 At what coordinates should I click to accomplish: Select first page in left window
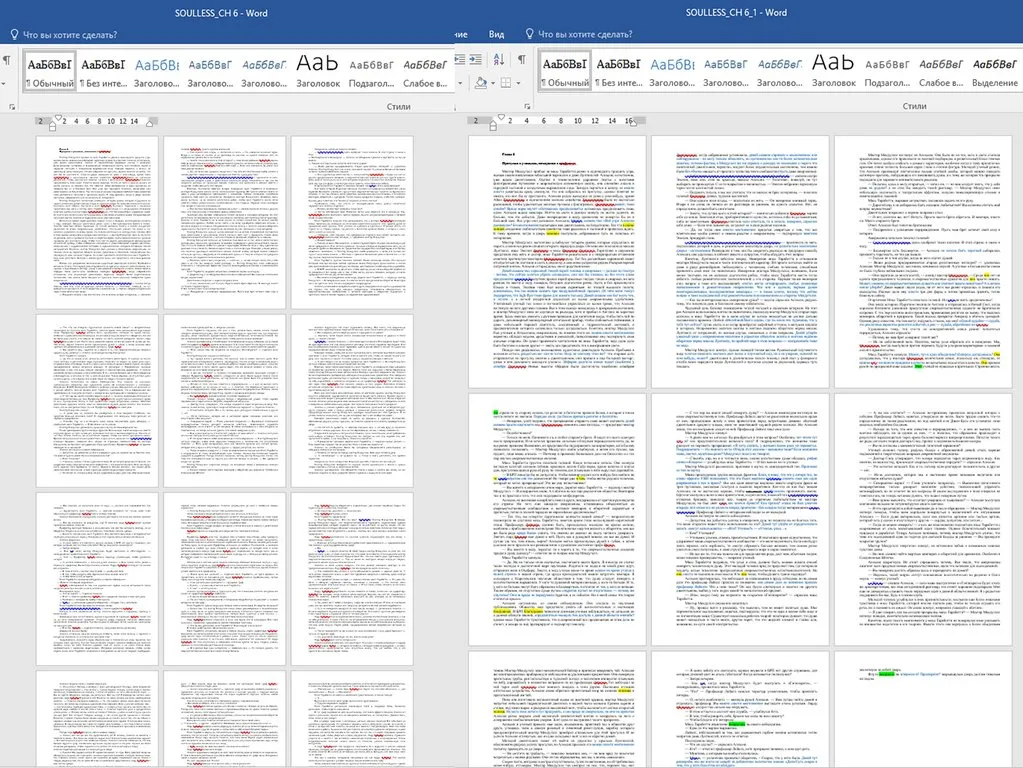coord(97,222)
